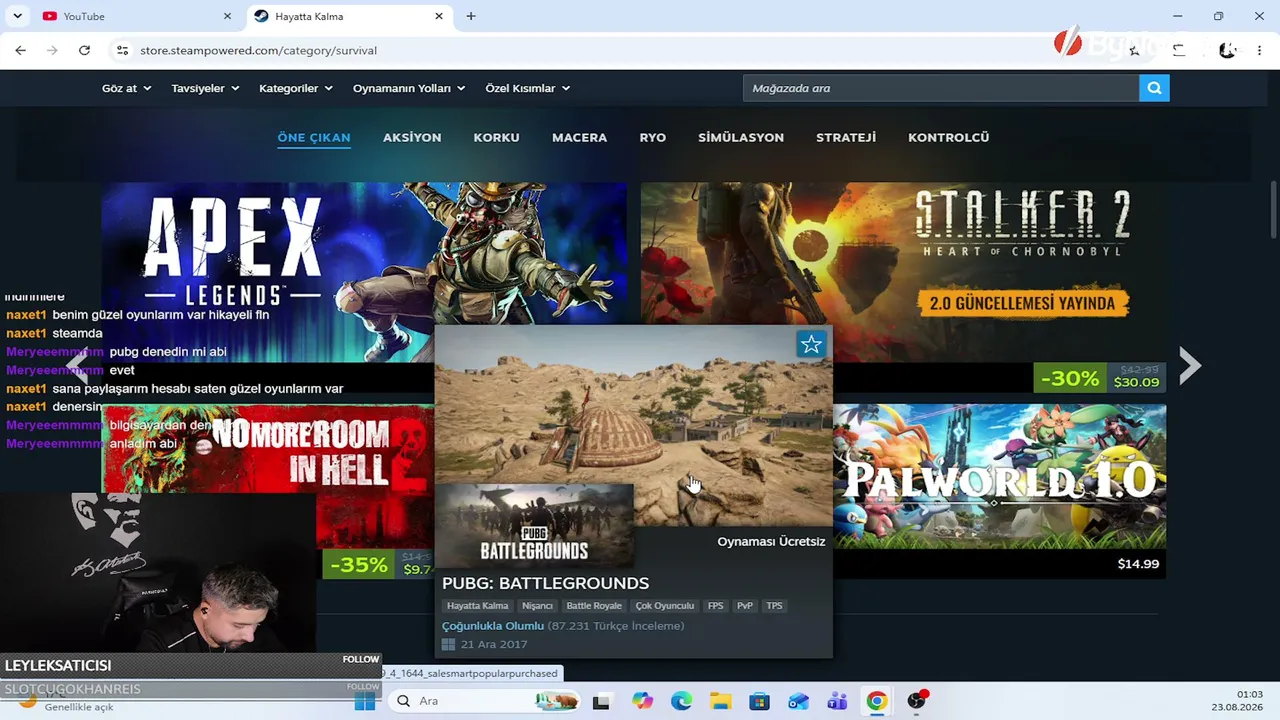
Task: Go back with the browser back arrow
Action: pos(20,50)
